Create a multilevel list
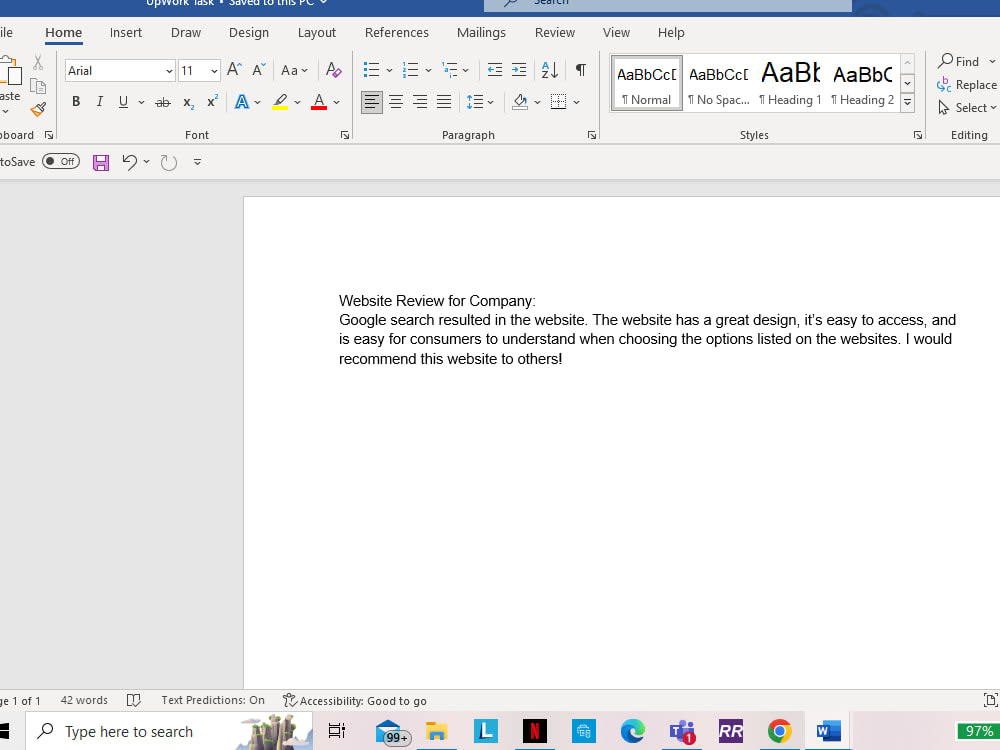1000x750 pixels. (450, 70)
